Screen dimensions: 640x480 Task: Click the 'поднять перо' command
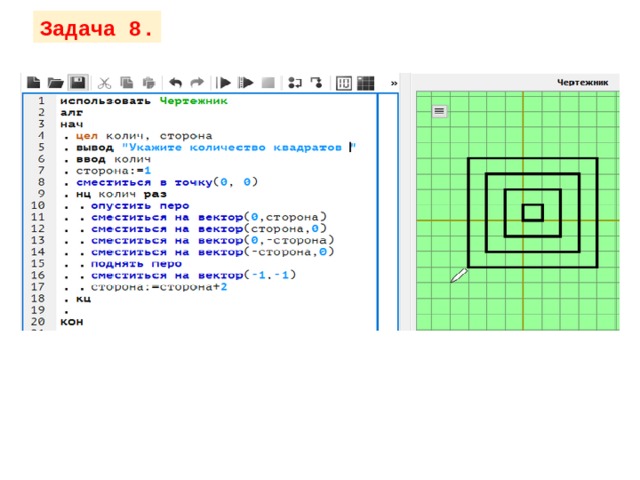[136, 264]
